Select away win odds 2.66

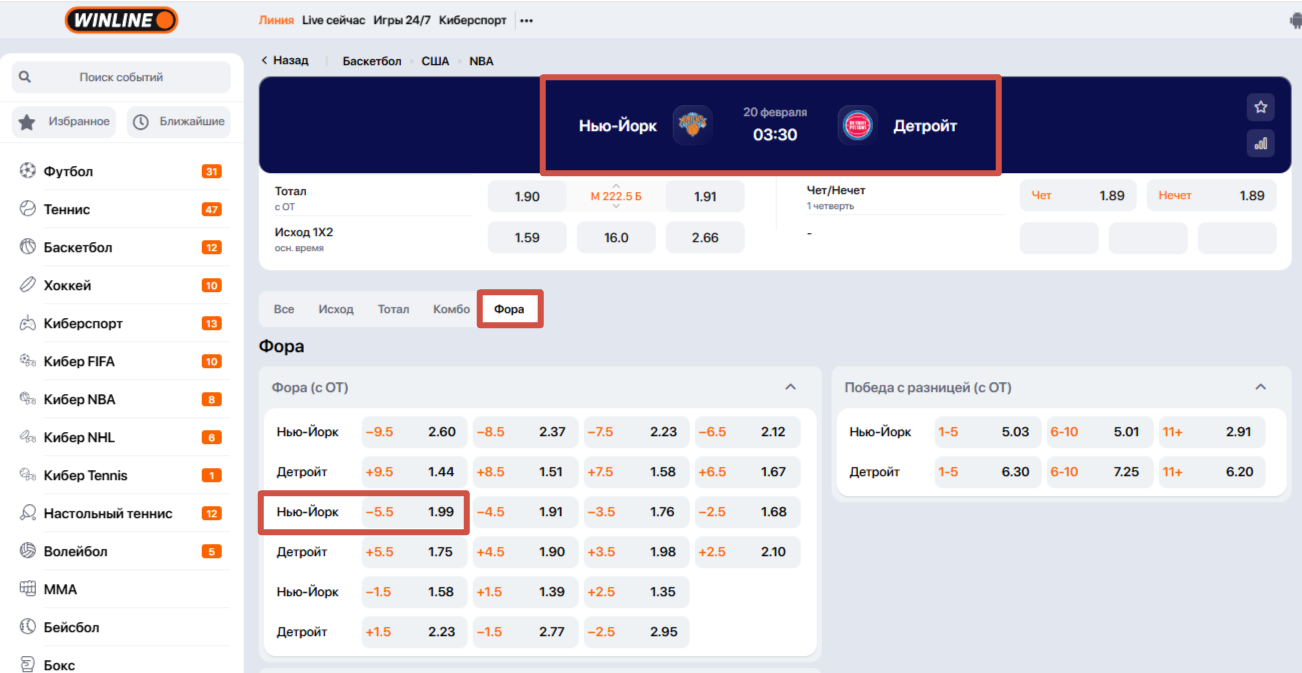pyautogui.click(x=705, y=238)
